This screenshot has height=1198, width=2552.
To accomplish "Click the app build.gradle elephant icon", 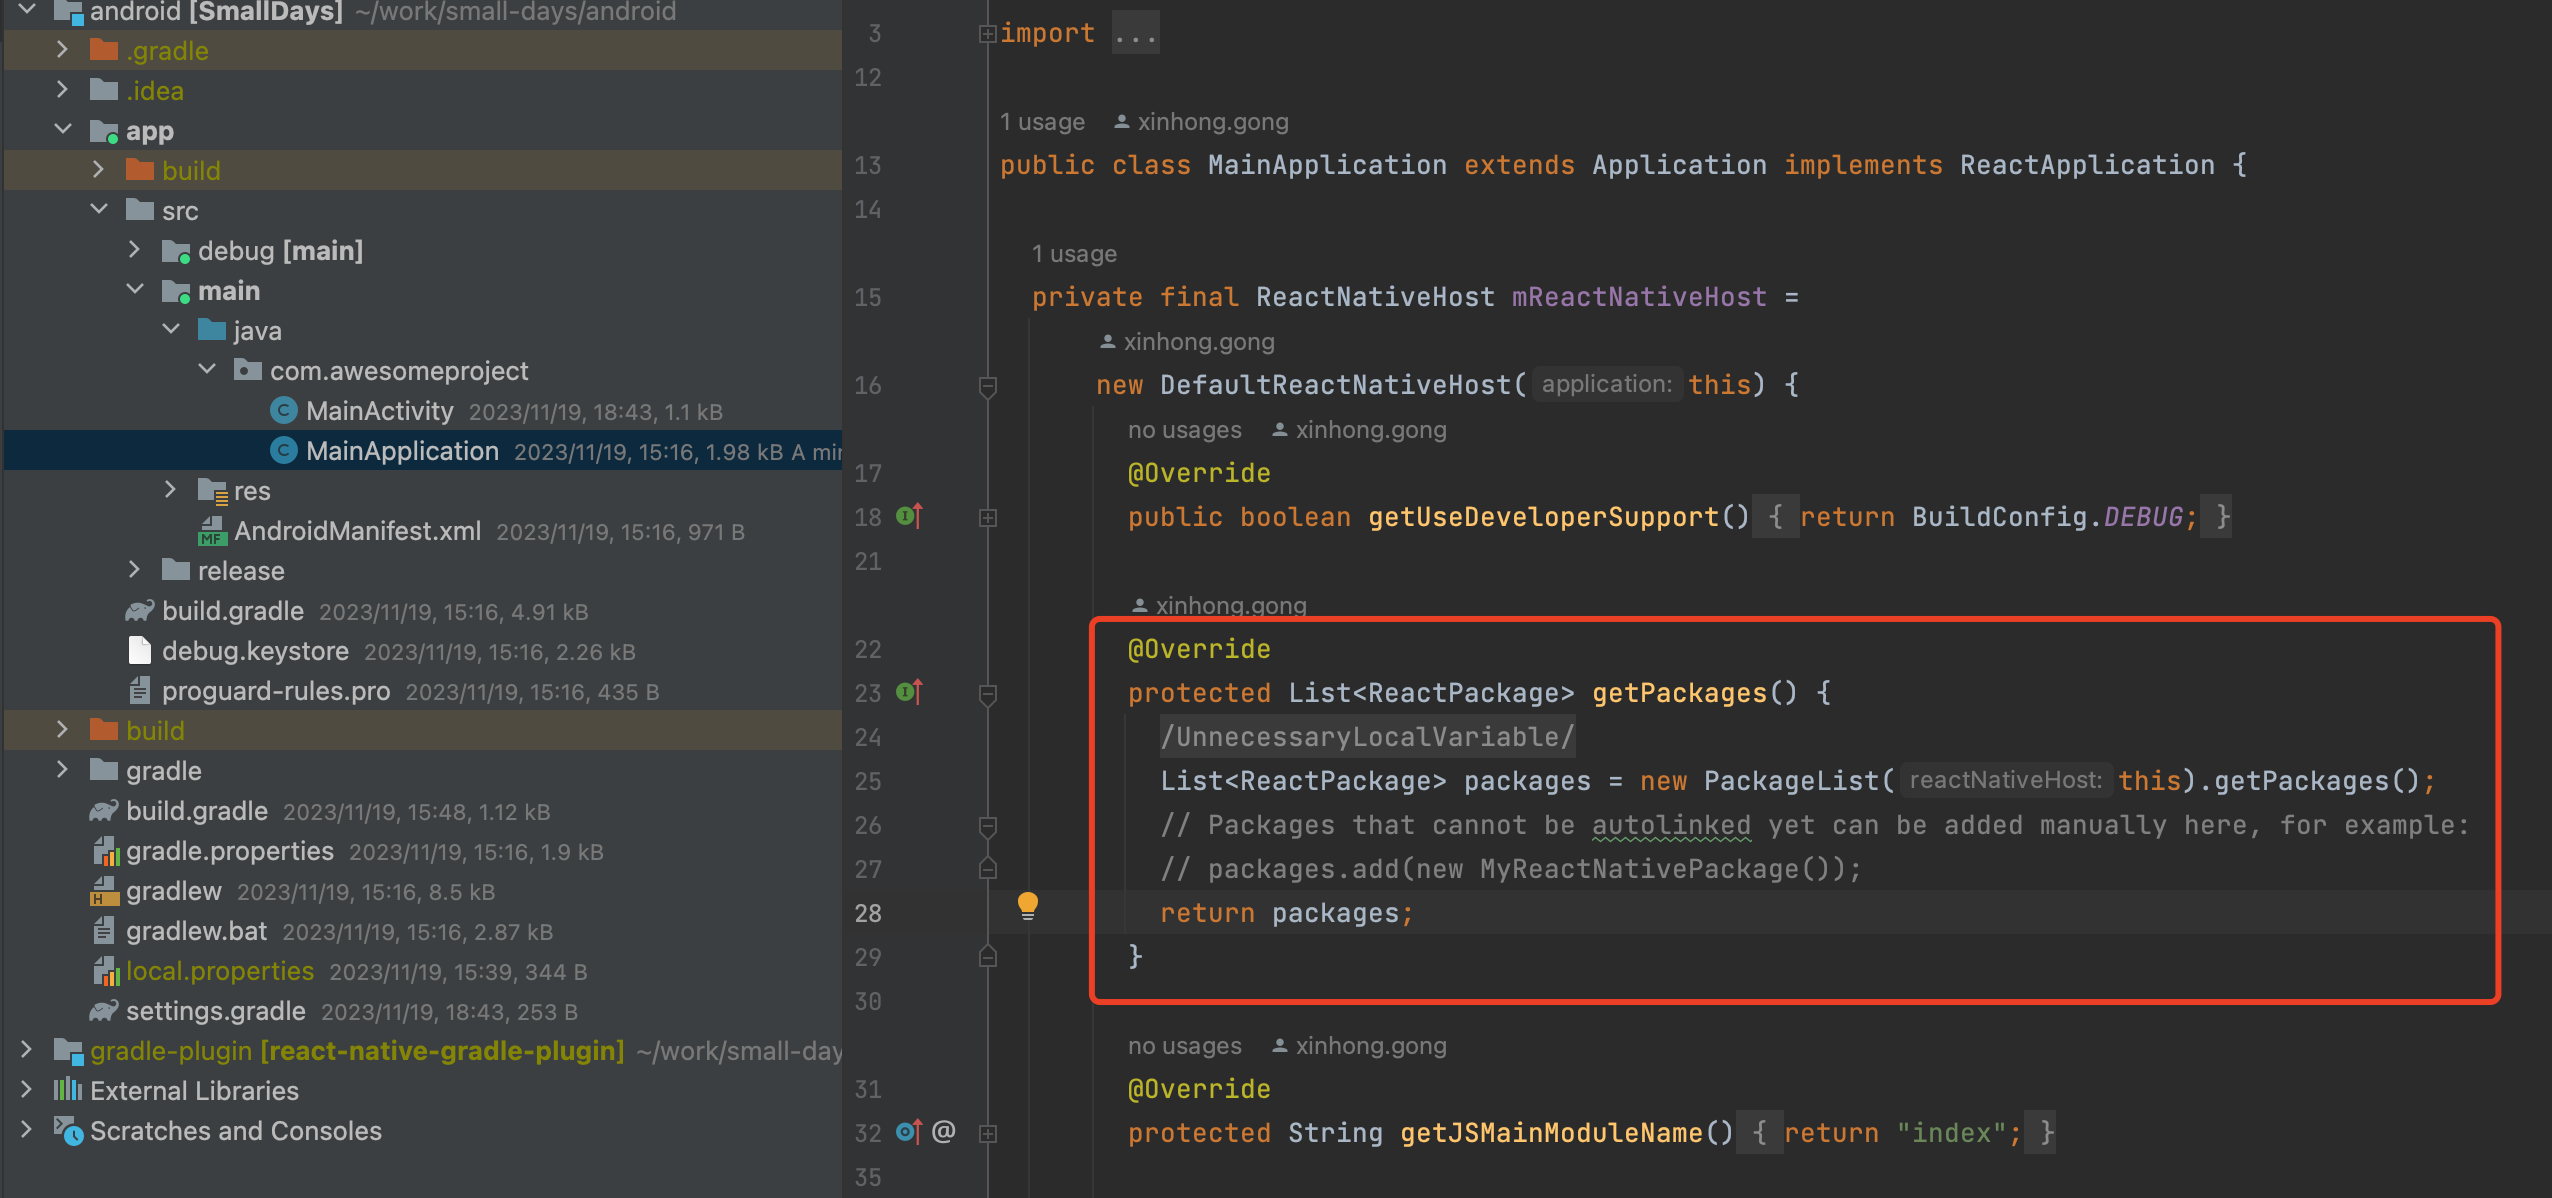I will pos(140,610).
